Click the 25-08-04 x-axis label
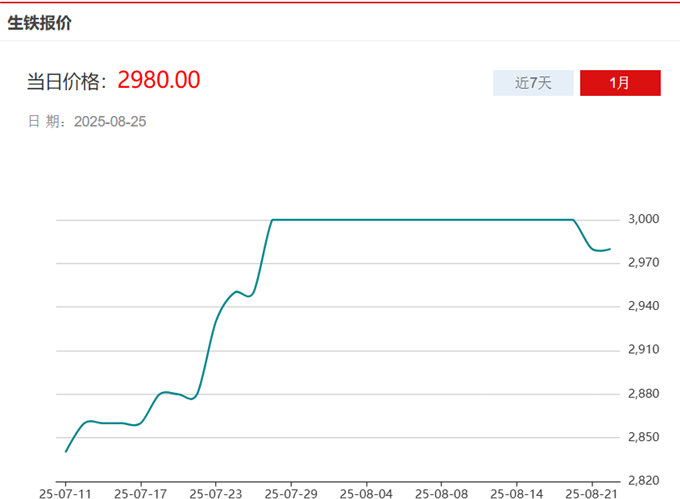 point(366,492)
